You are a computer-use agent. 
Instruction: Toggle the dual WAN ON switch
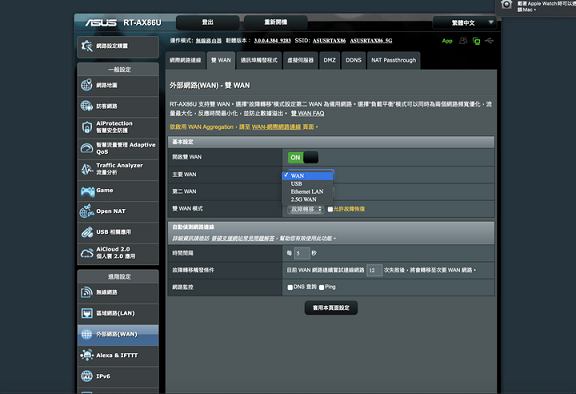tap(303, 158)
